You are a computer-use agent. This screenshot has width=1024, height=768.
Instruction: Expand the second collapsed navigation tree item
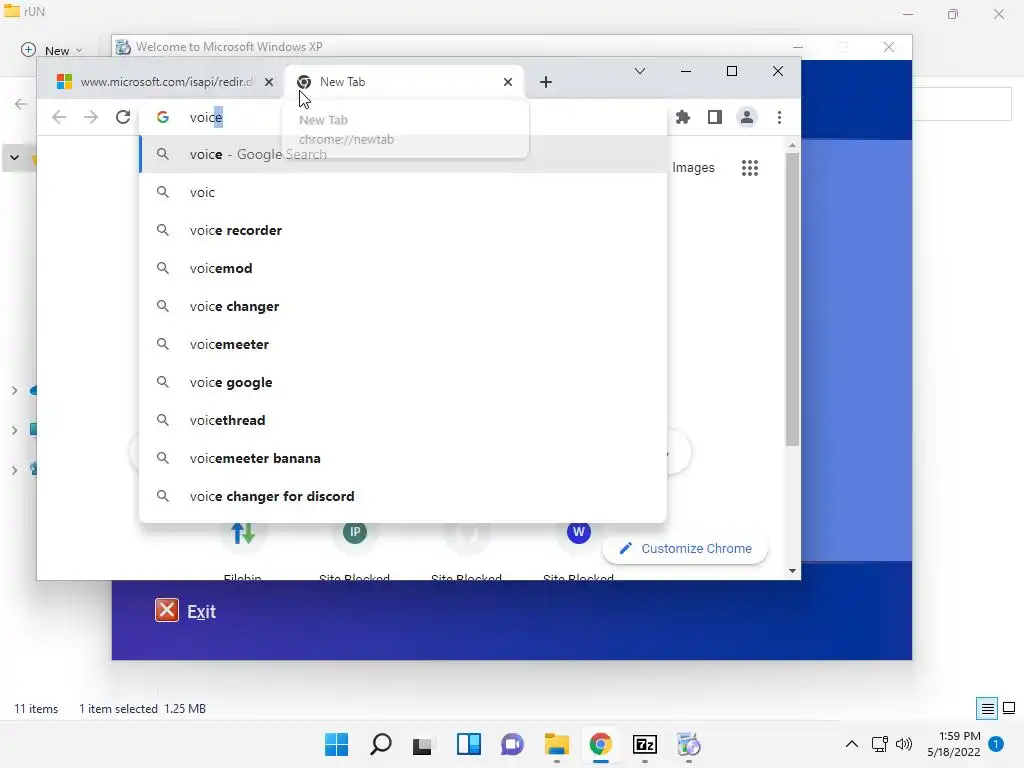point(14,430)
